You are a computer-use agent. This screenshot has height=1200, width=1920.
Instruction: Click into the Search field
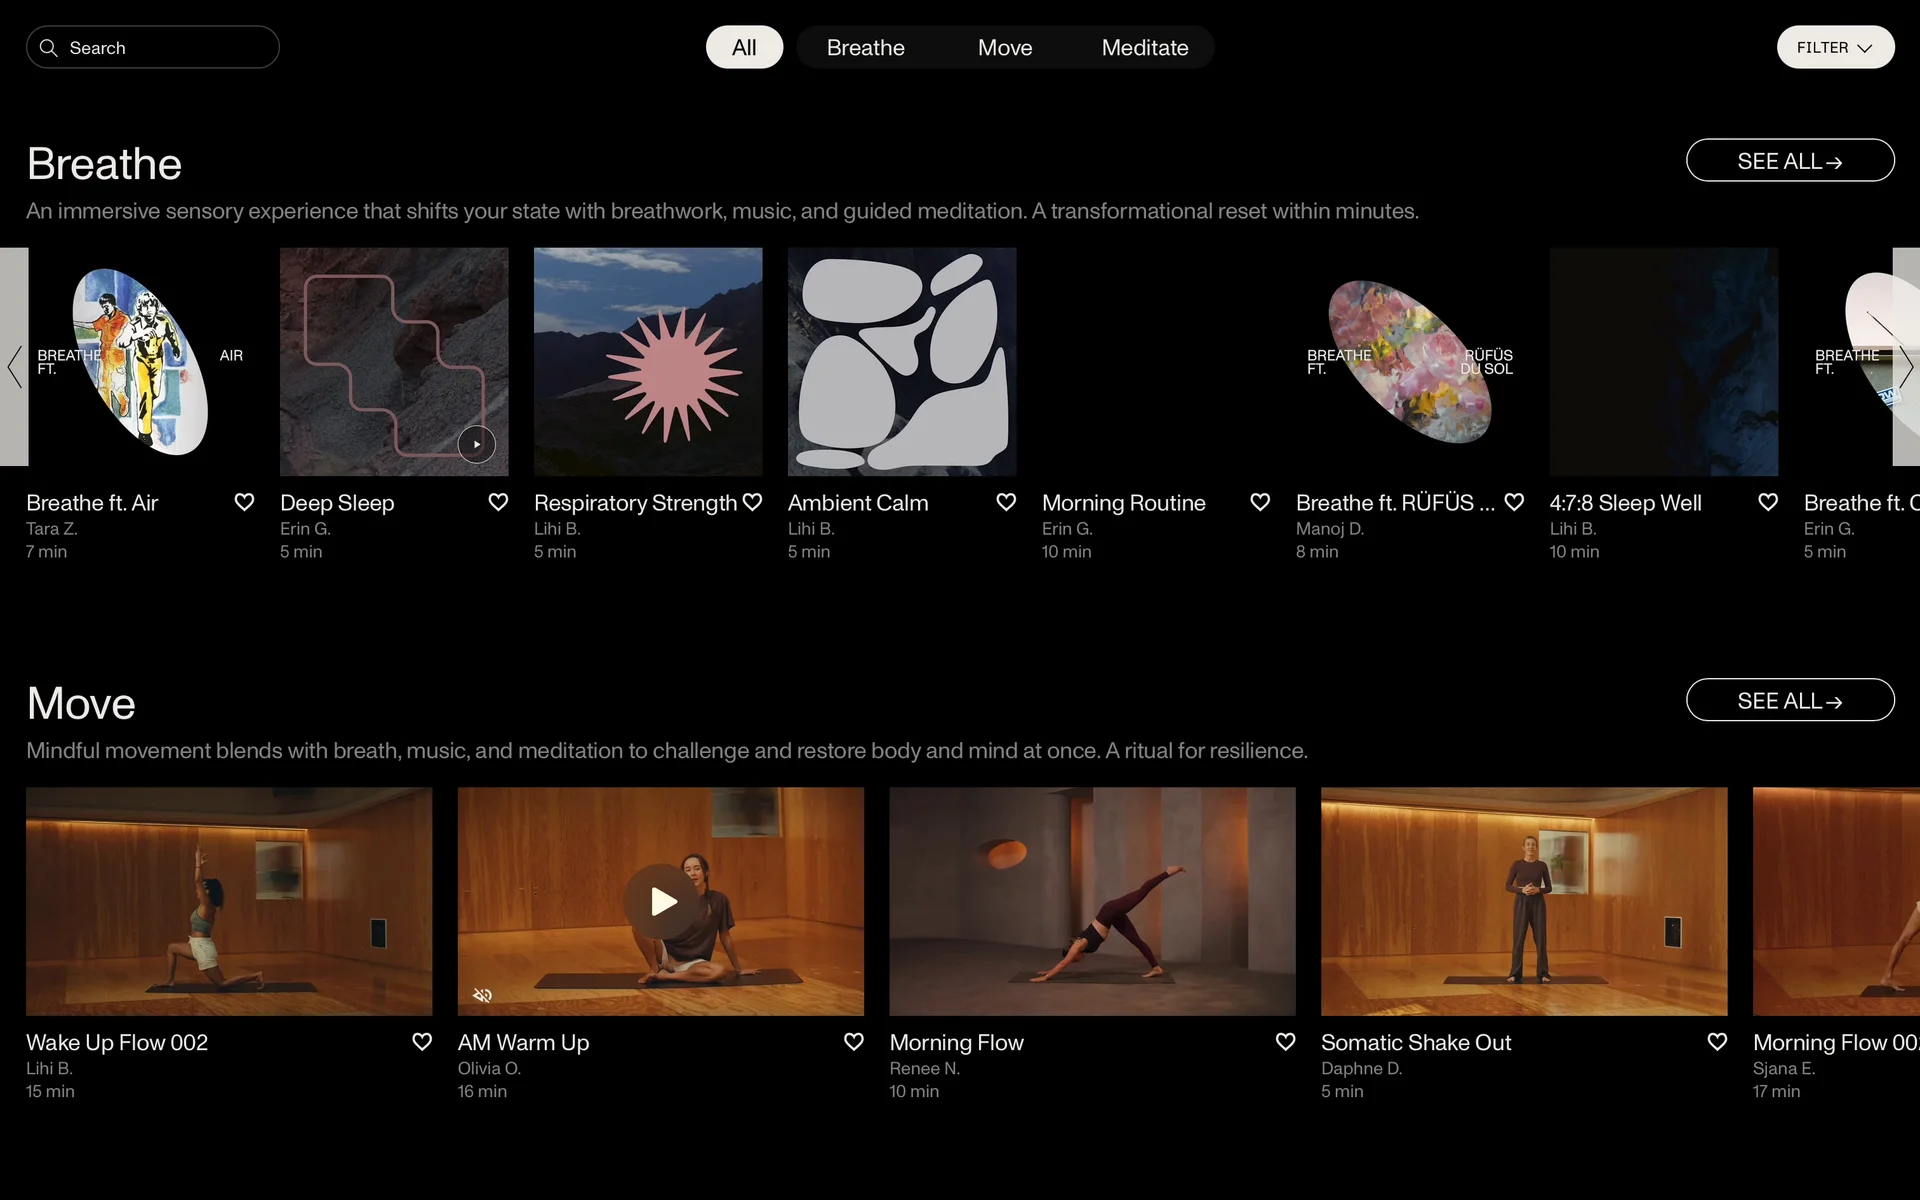click(165, 48)
